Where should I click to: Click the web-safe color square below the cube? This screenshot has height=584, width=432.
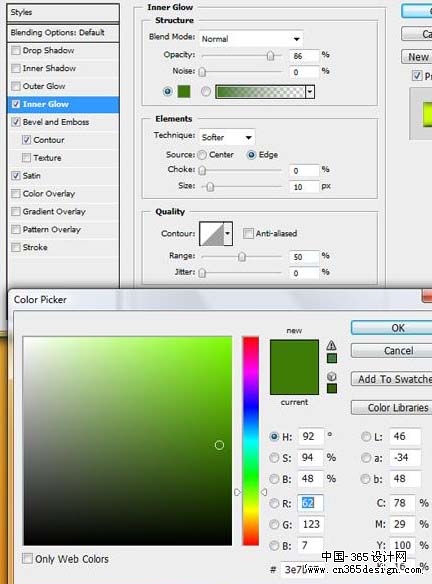point(331,388)
